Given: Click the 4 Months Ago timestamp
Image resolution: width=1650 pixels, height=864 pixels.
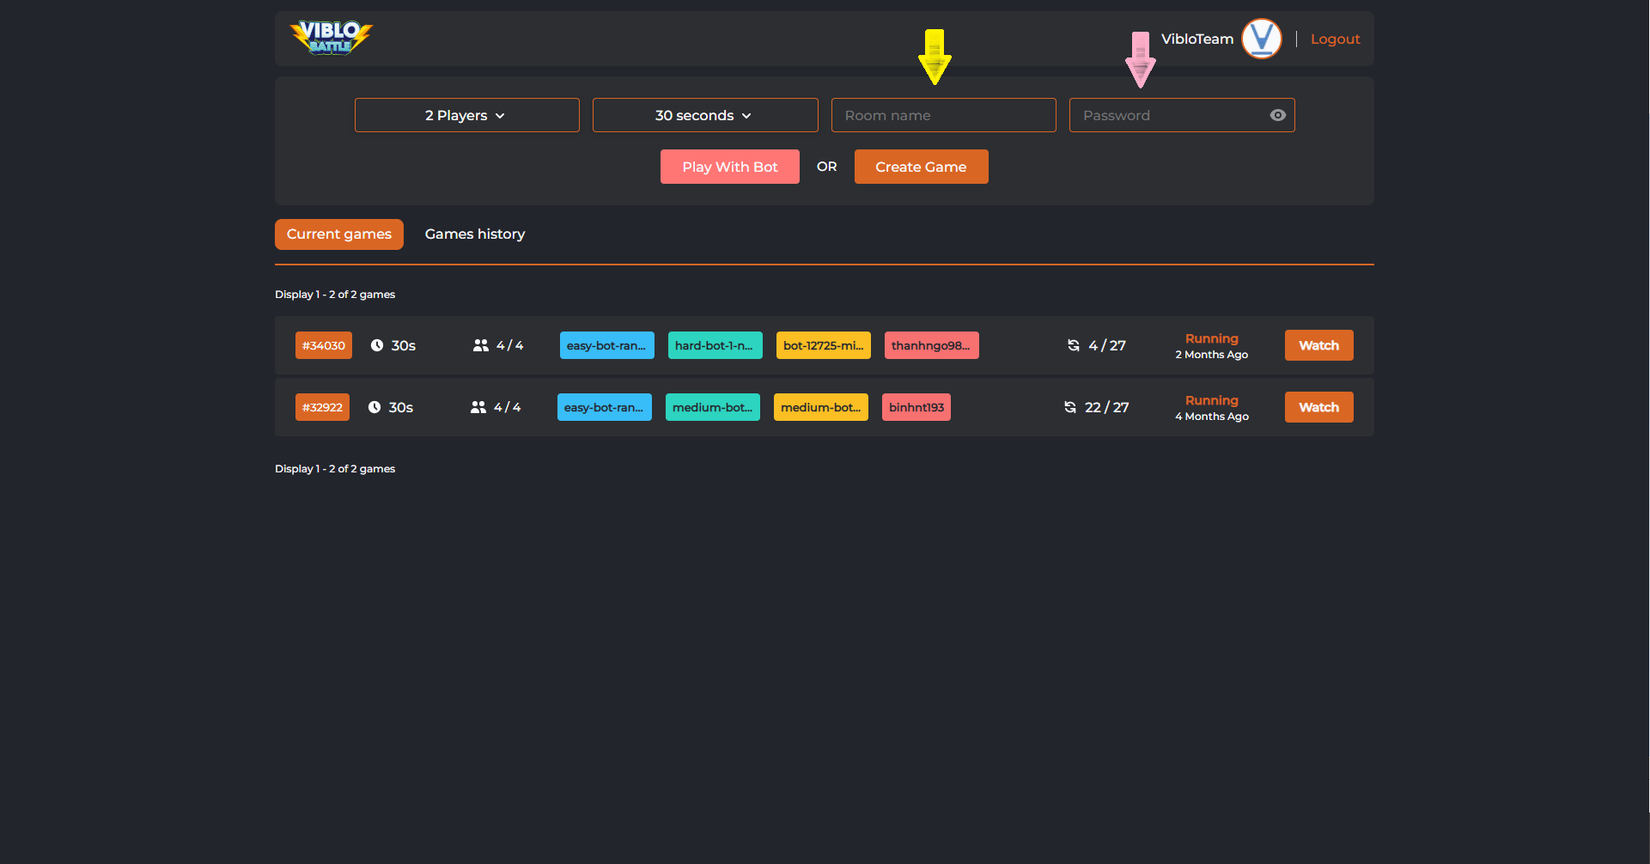Looking at the screenshot, I should pos(1211,417).
